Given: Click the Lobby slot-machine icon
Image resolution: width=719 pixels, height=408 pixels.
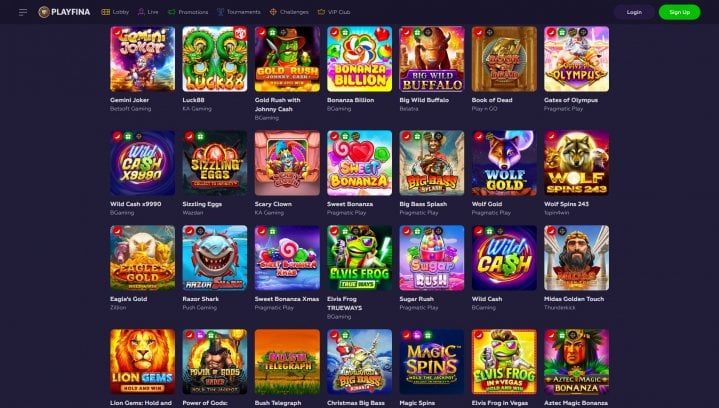Looking at the screenshot, I should point(105,12).
